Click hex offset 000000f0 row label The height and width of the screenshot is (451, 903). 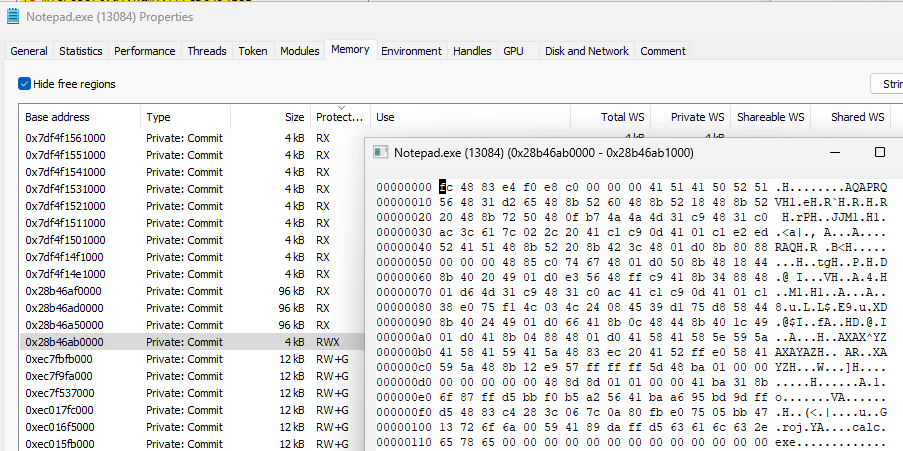tap(404, 412)
